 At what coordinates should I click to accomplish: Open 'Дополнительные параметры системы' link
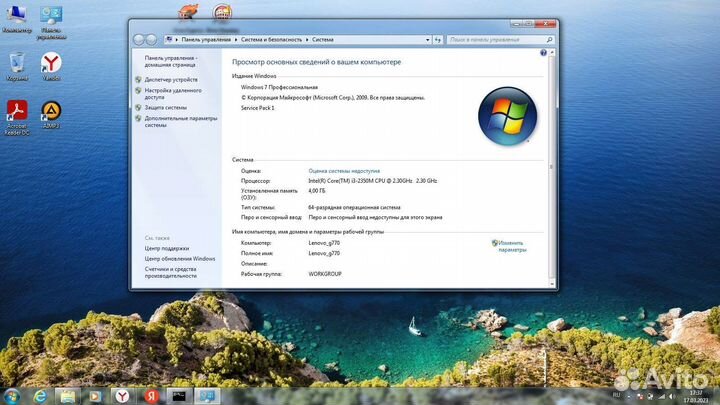coord(180,122)
